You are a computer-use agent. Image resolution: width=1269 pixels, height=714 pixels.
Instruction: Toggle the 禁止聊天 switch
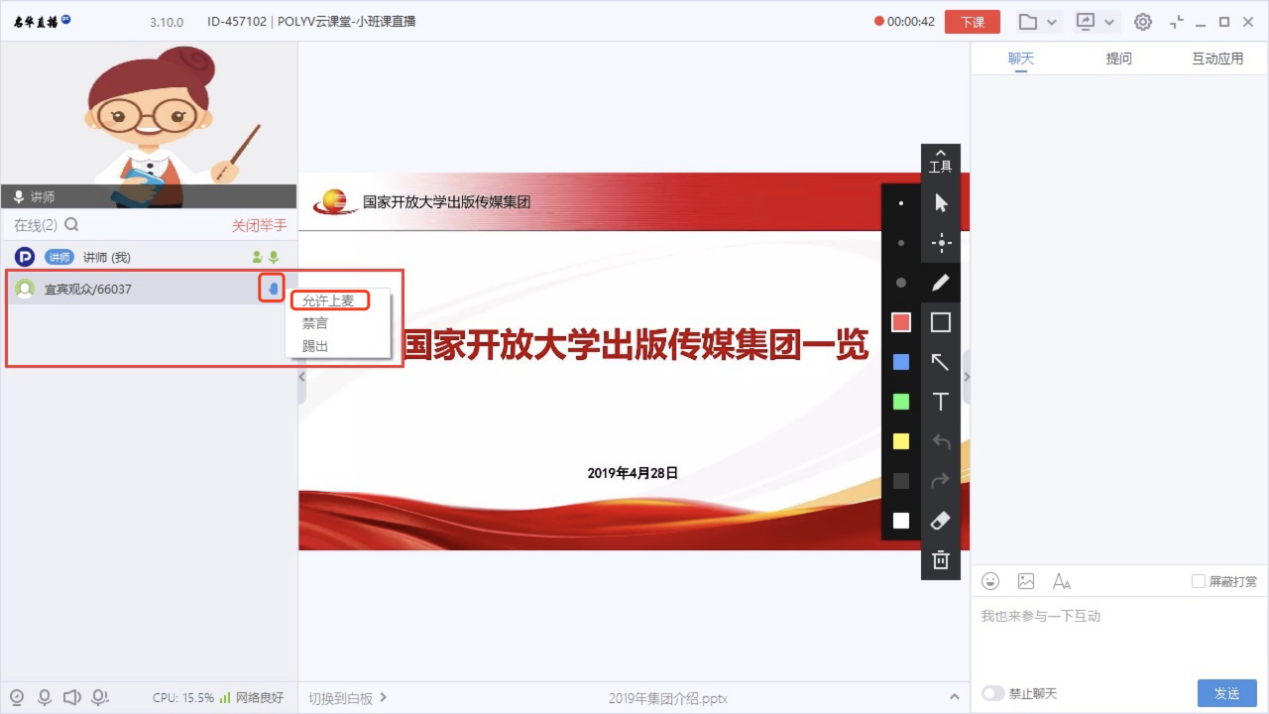pyautogui.click(x=992, y=693)
